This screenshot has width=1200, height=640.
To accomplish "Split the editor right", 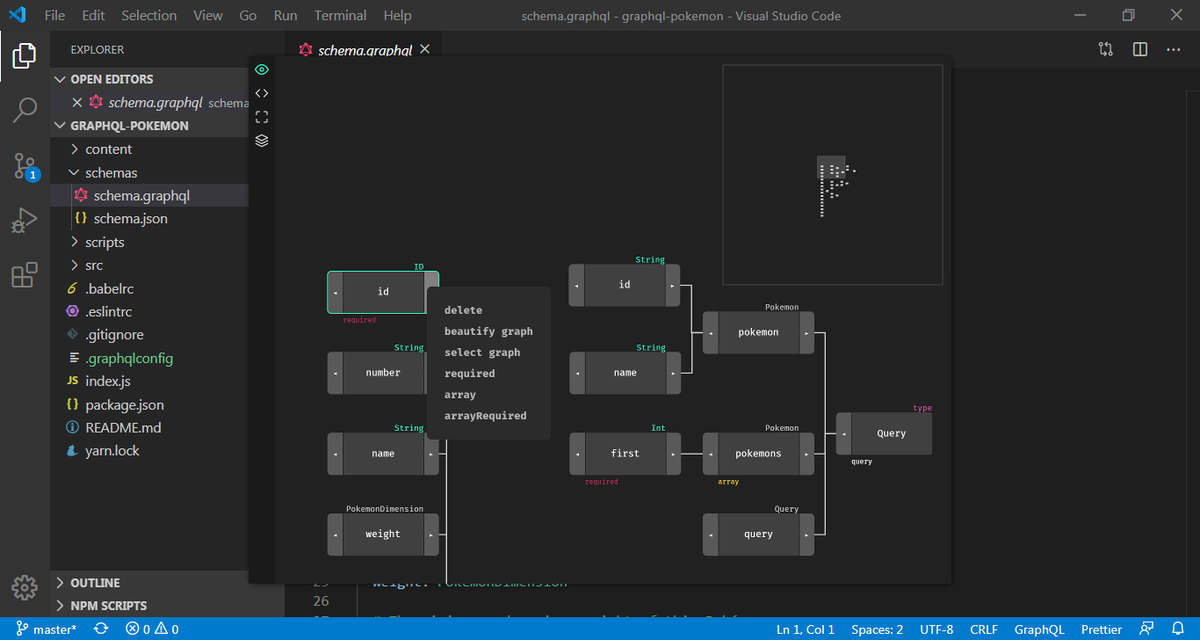I will pos(1140,49).
